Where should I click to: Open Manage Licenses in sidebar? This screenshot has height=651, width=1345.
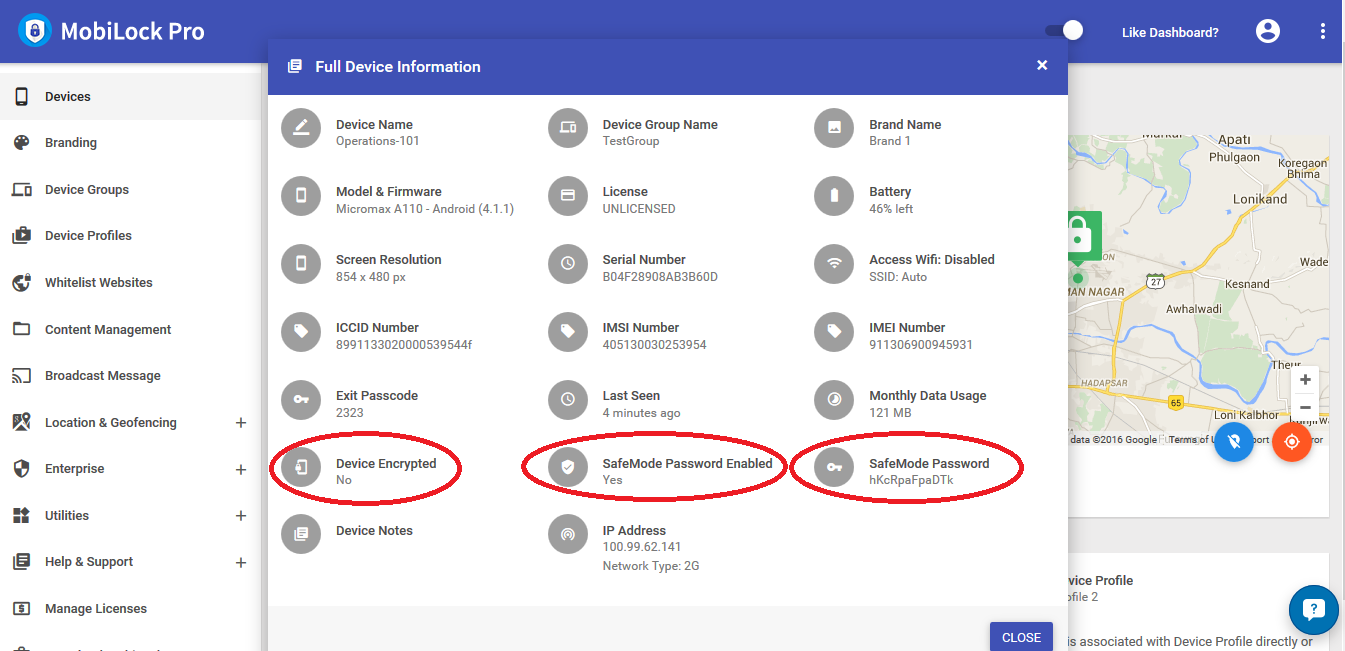coord(130,609)
